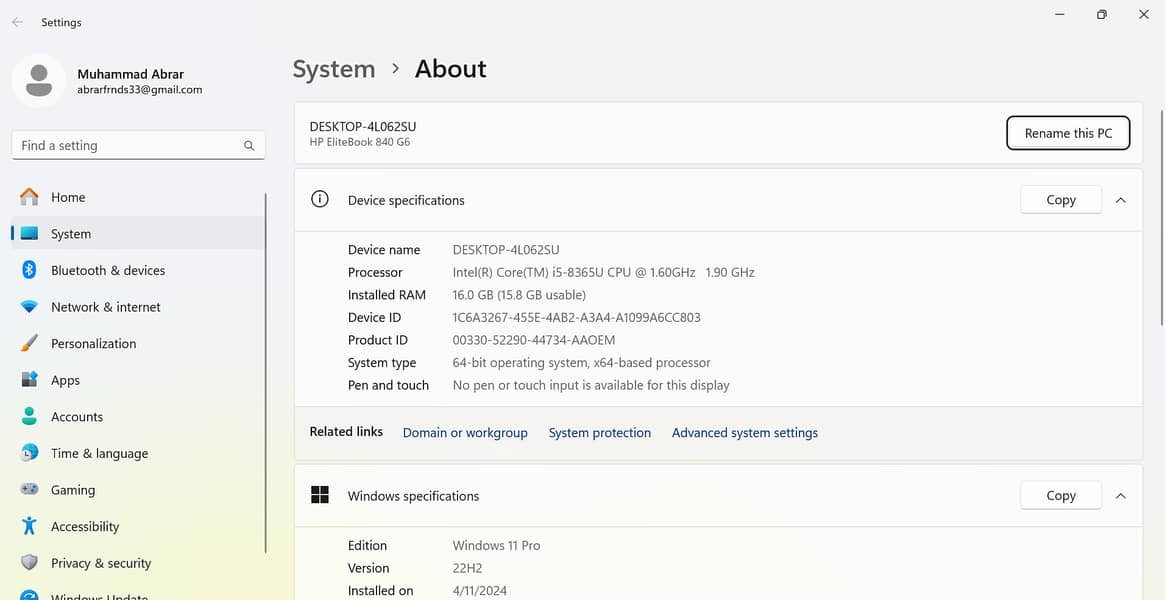
Task: Click the Time & language globe icon
Action: (x=30, y=453)
